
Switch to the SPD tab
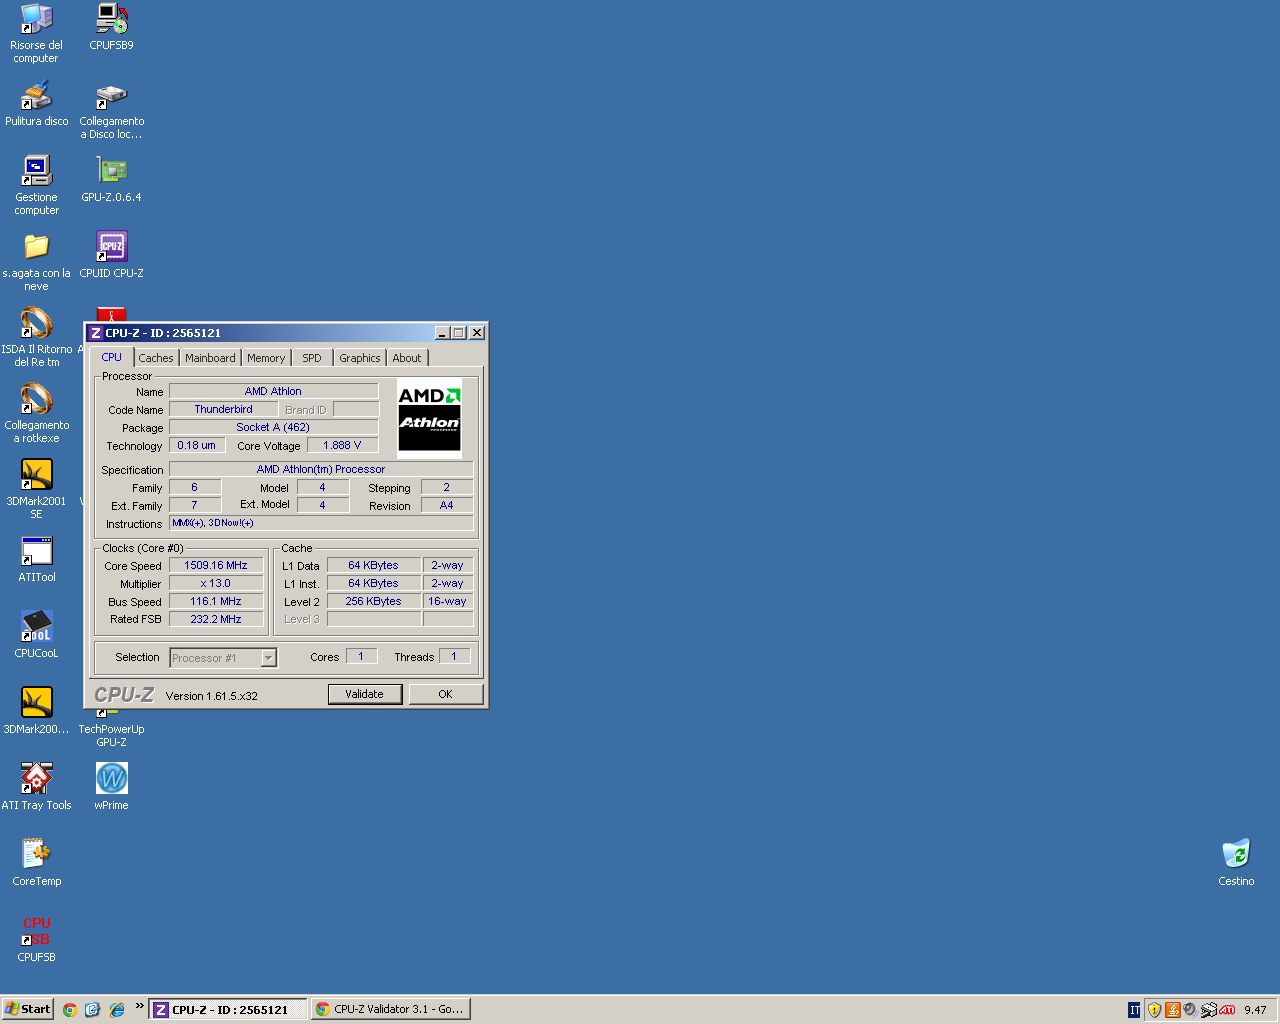tap(312, 358)
